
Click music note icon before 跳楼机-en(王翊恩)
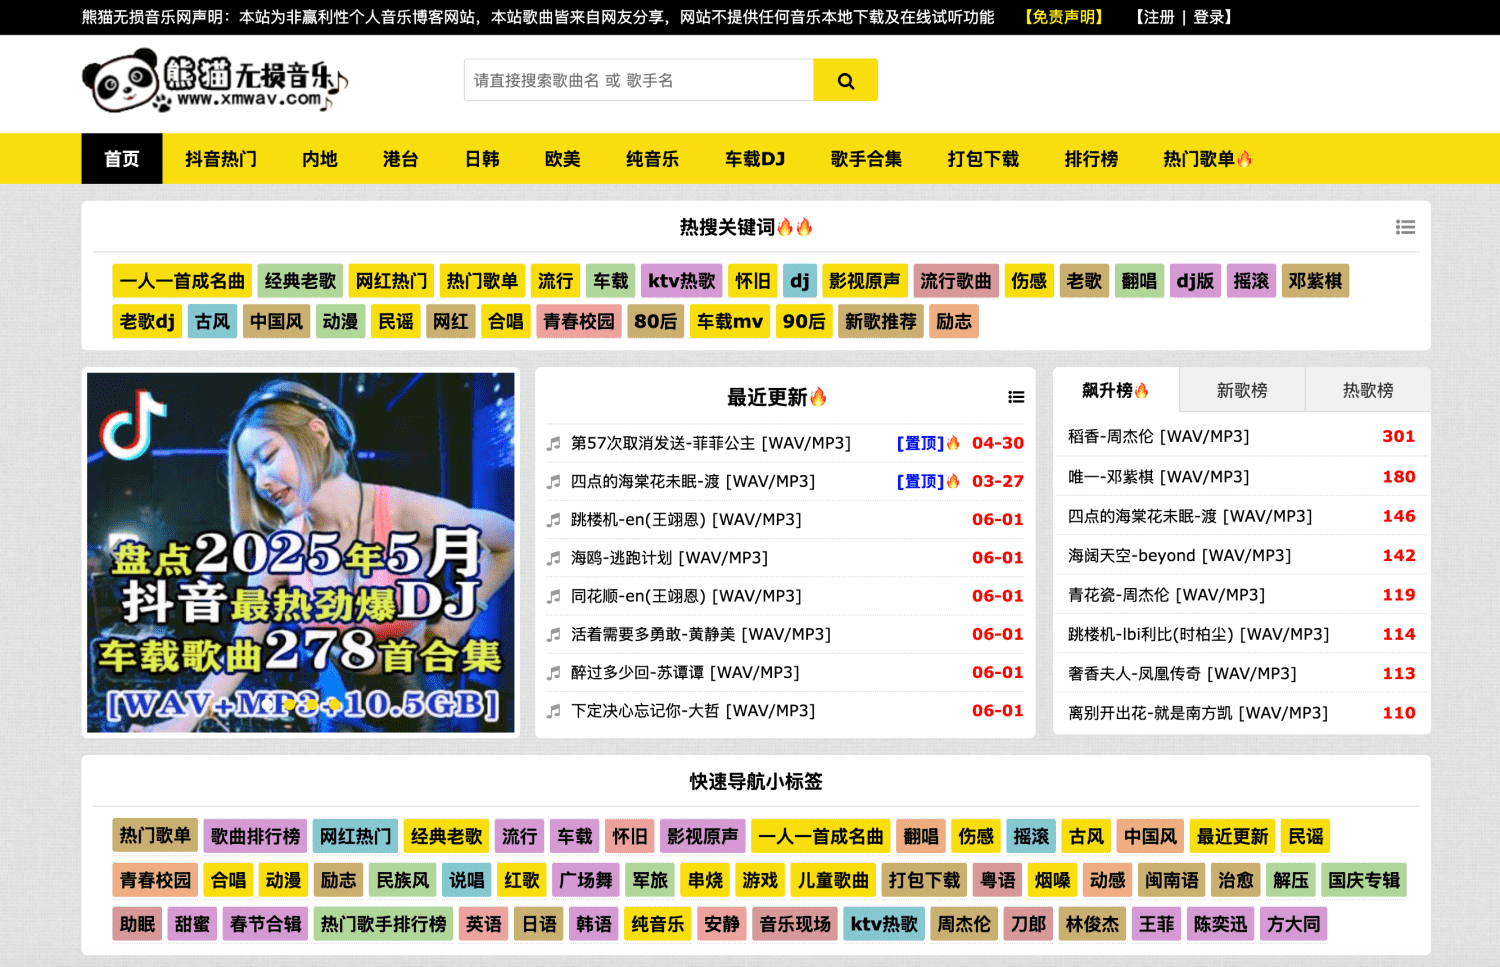click(x=553, y=520)
